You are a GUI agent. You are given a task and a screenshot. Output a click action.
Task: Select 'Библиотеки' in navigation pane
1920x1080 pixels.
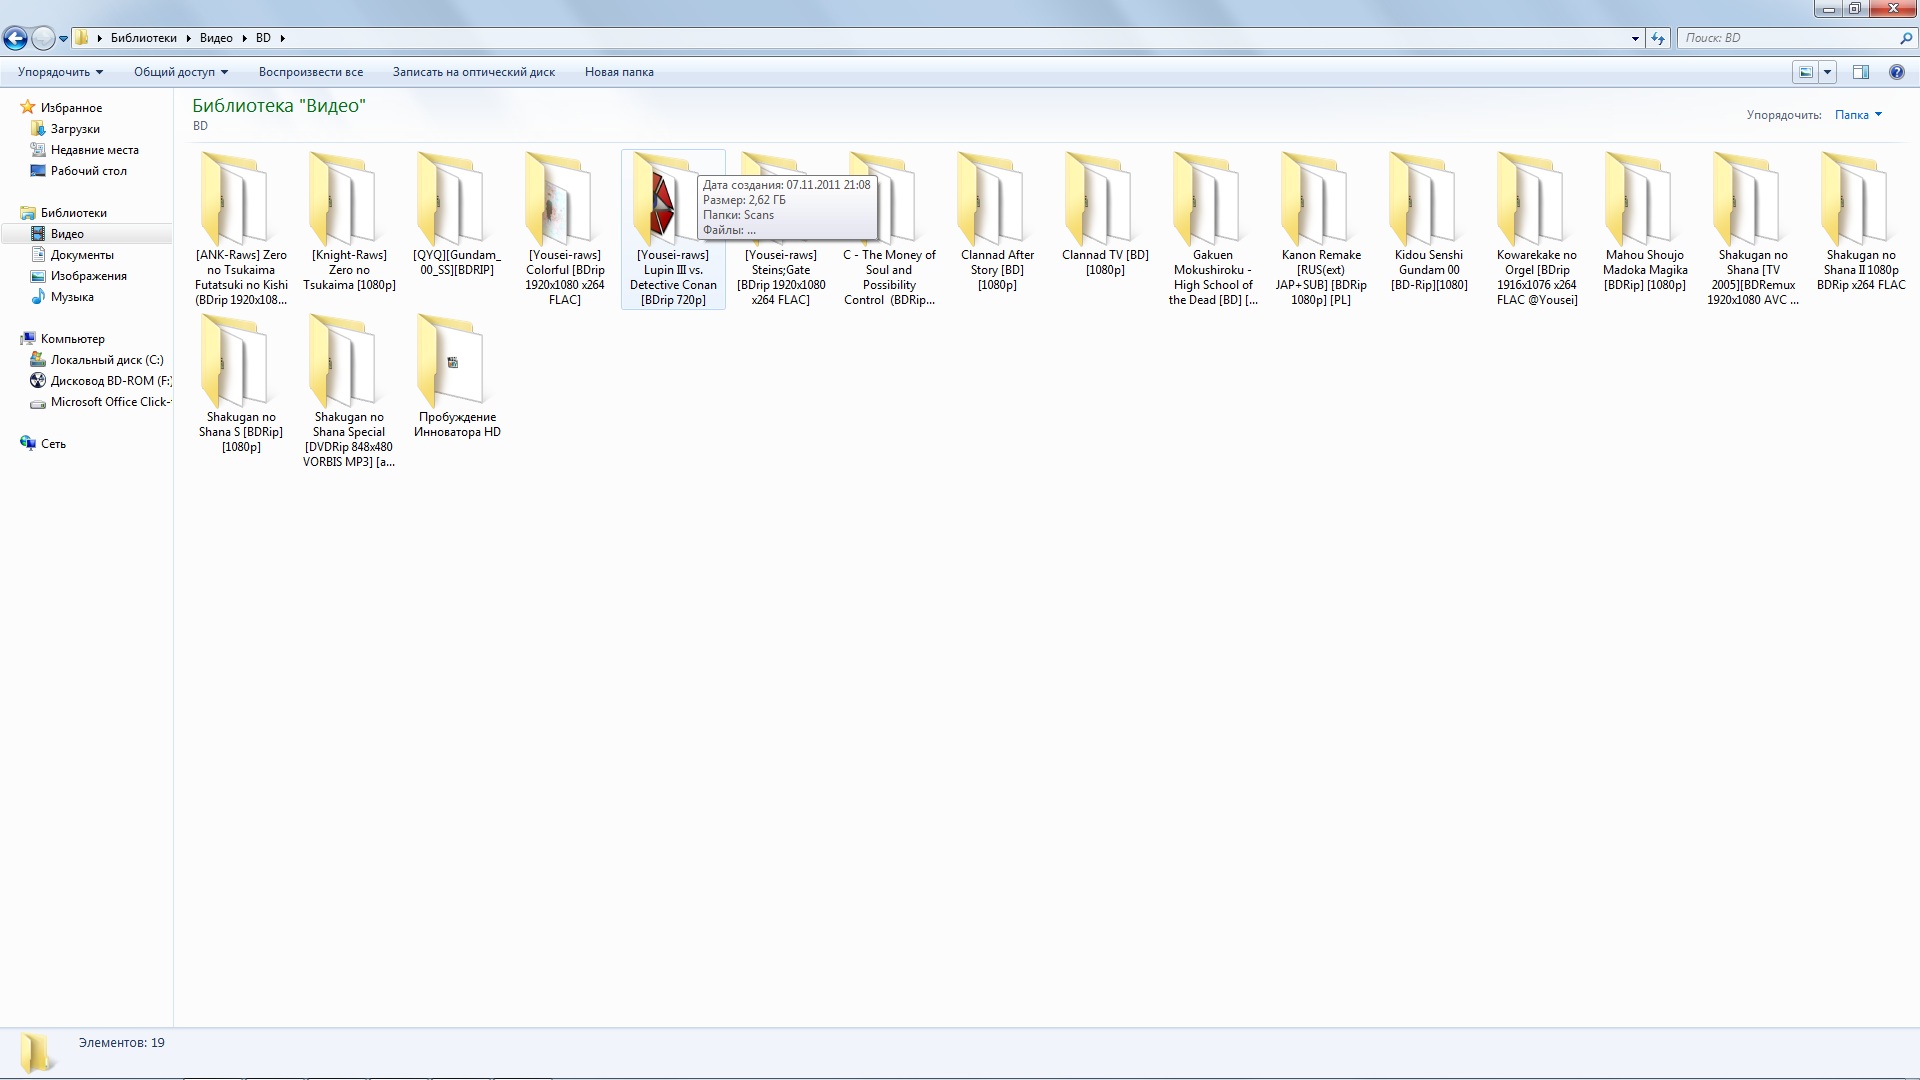tap(73, 213)
